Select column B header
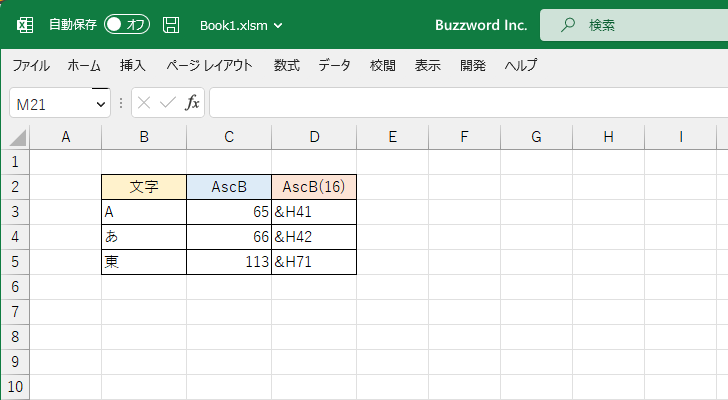Viewport: 728px width, 400px height. point(144,137)
